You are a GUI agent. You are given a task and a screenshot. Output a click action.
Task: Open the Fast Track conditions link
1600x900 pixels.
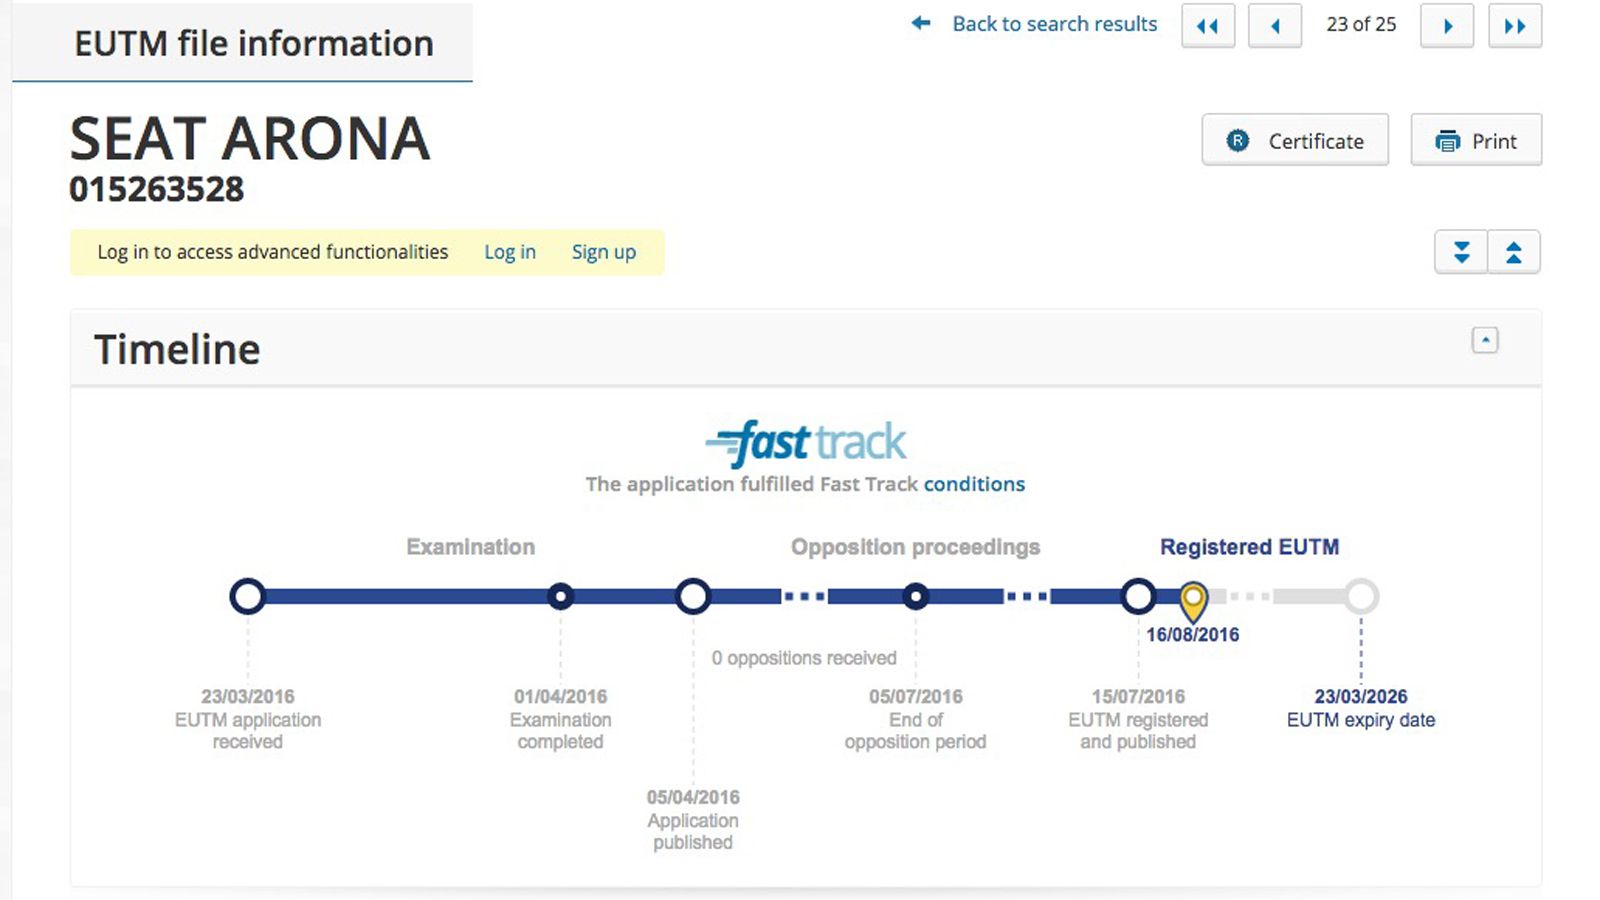pos(974,484)
